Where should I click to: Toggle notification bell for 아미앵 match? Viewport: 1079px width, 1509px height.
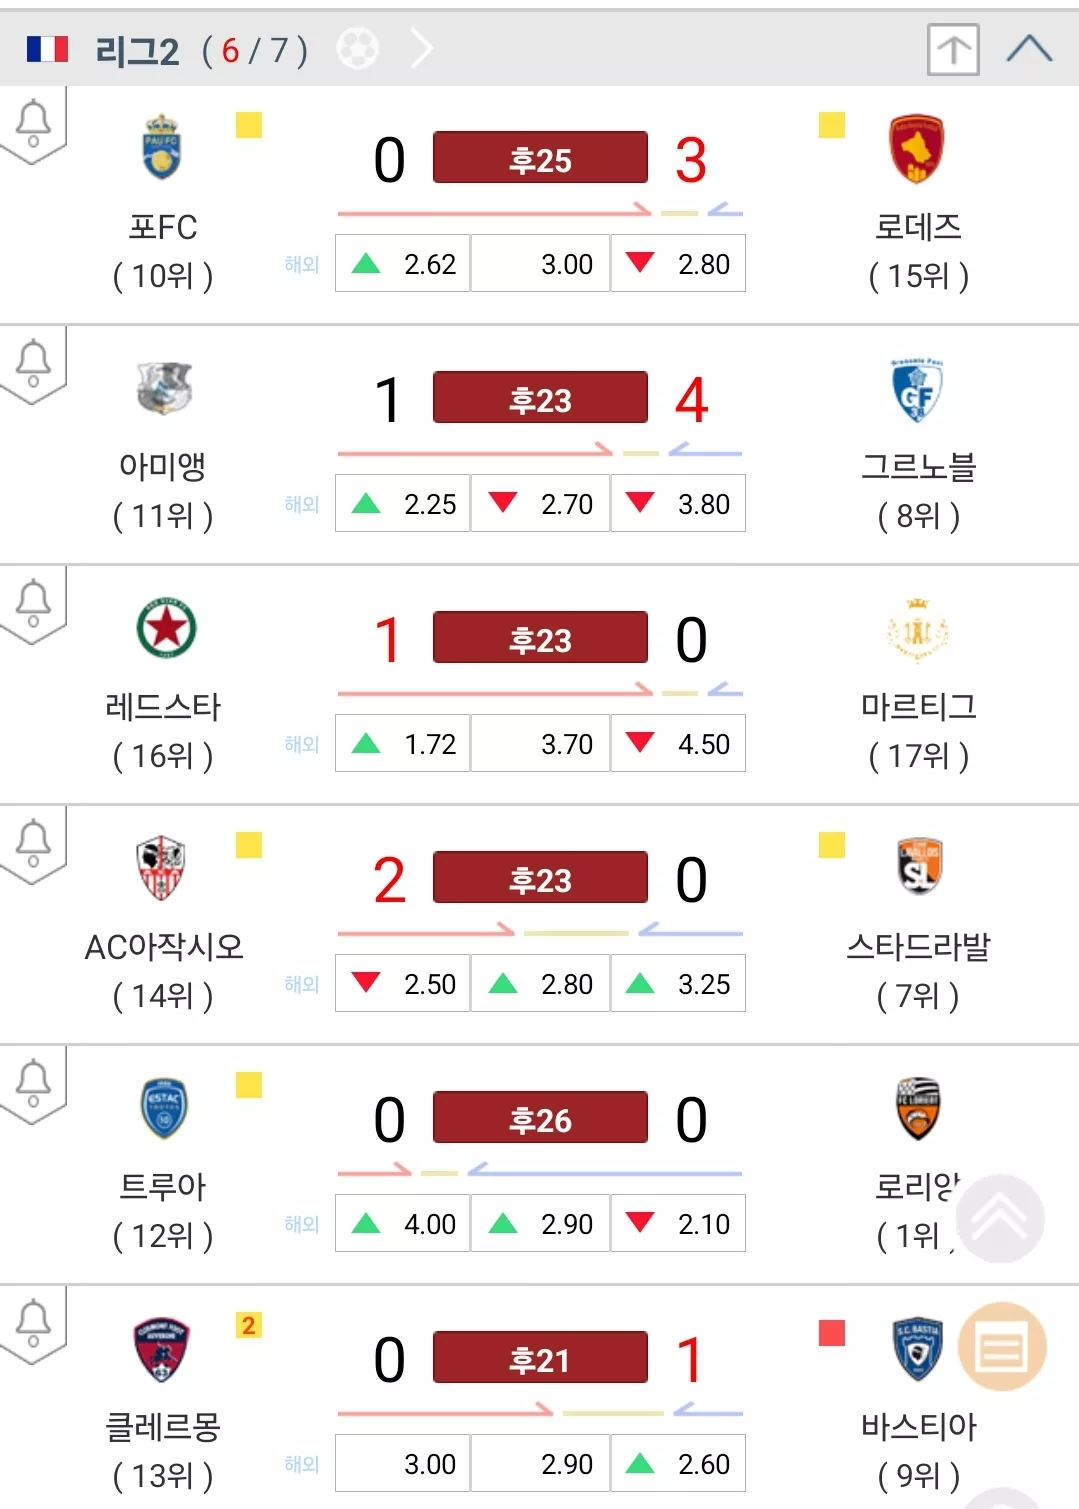pos(33,363)
